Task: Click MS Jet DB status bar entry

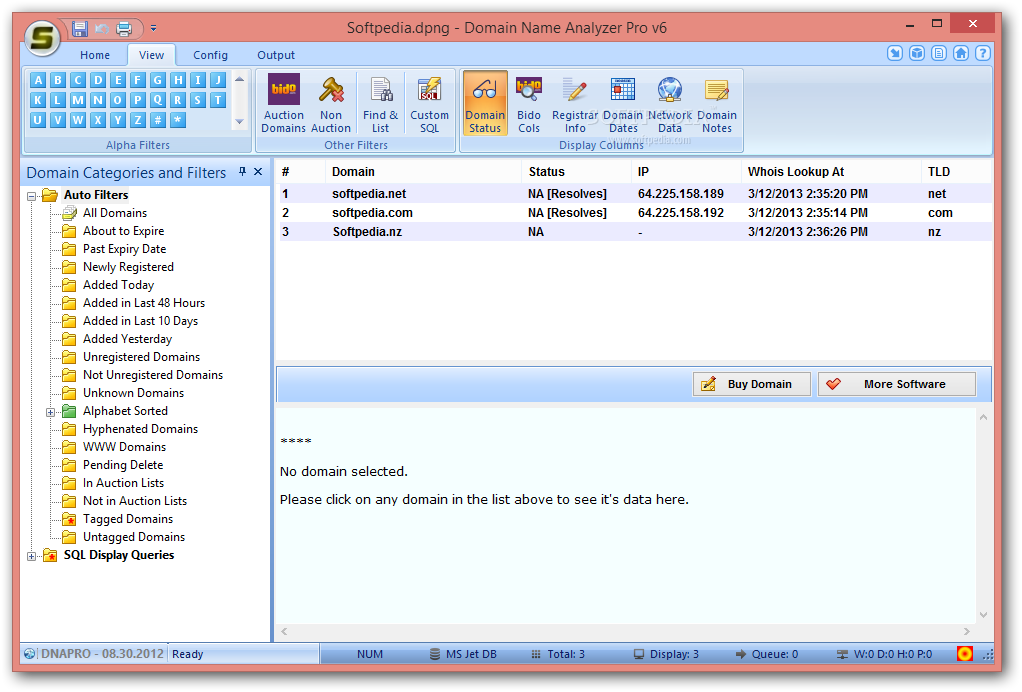Action: click(463, 654)
